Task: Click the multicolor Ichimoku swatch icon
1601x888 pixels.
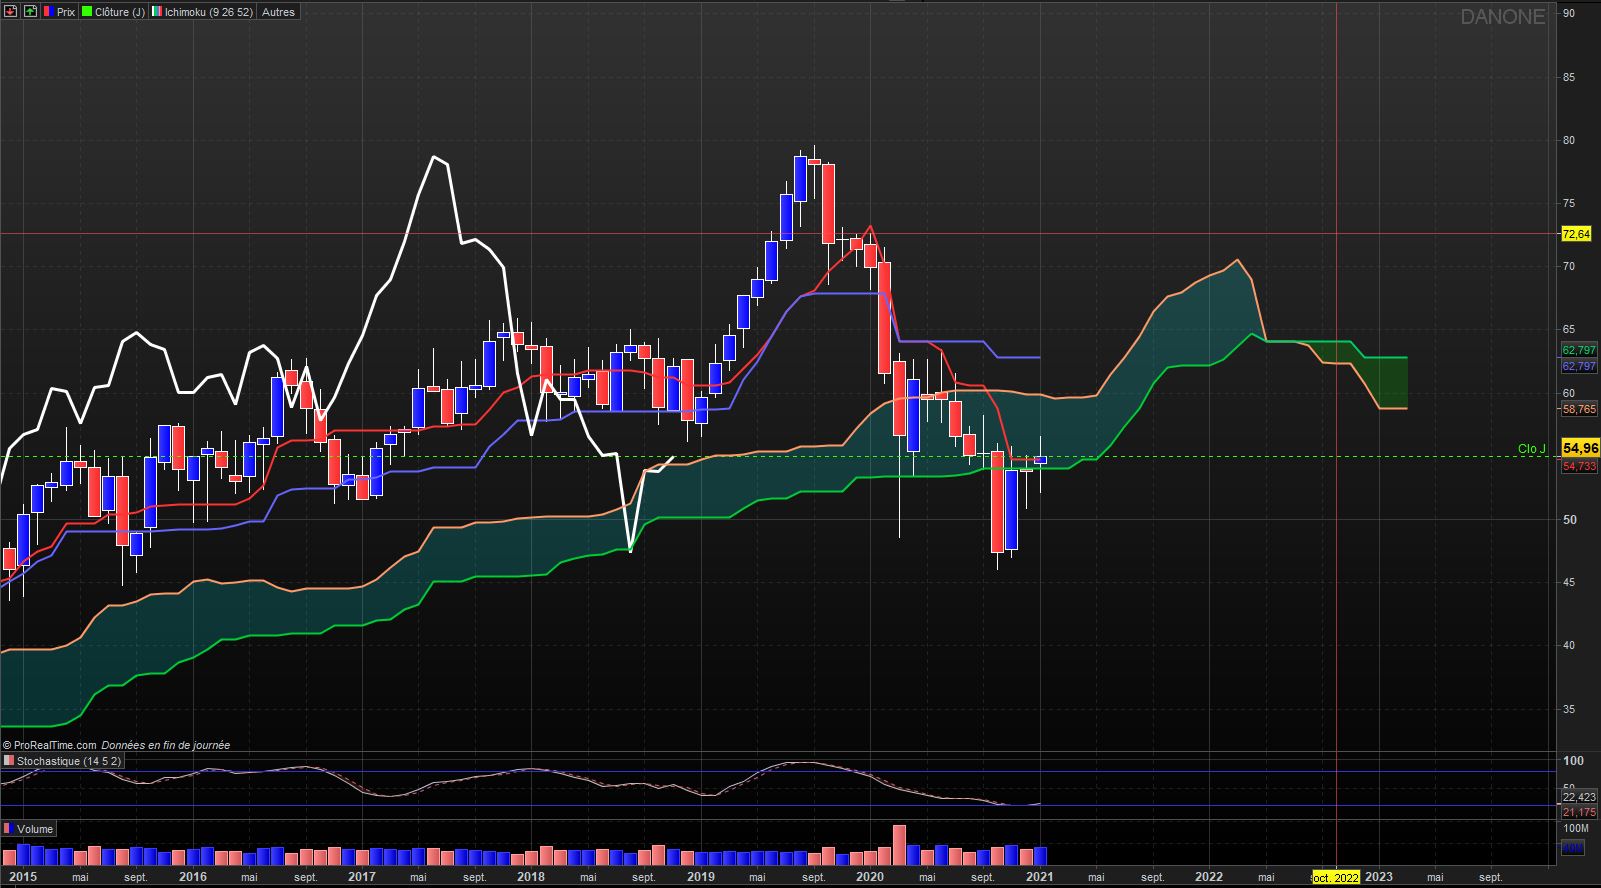Action: pos(157,12)
